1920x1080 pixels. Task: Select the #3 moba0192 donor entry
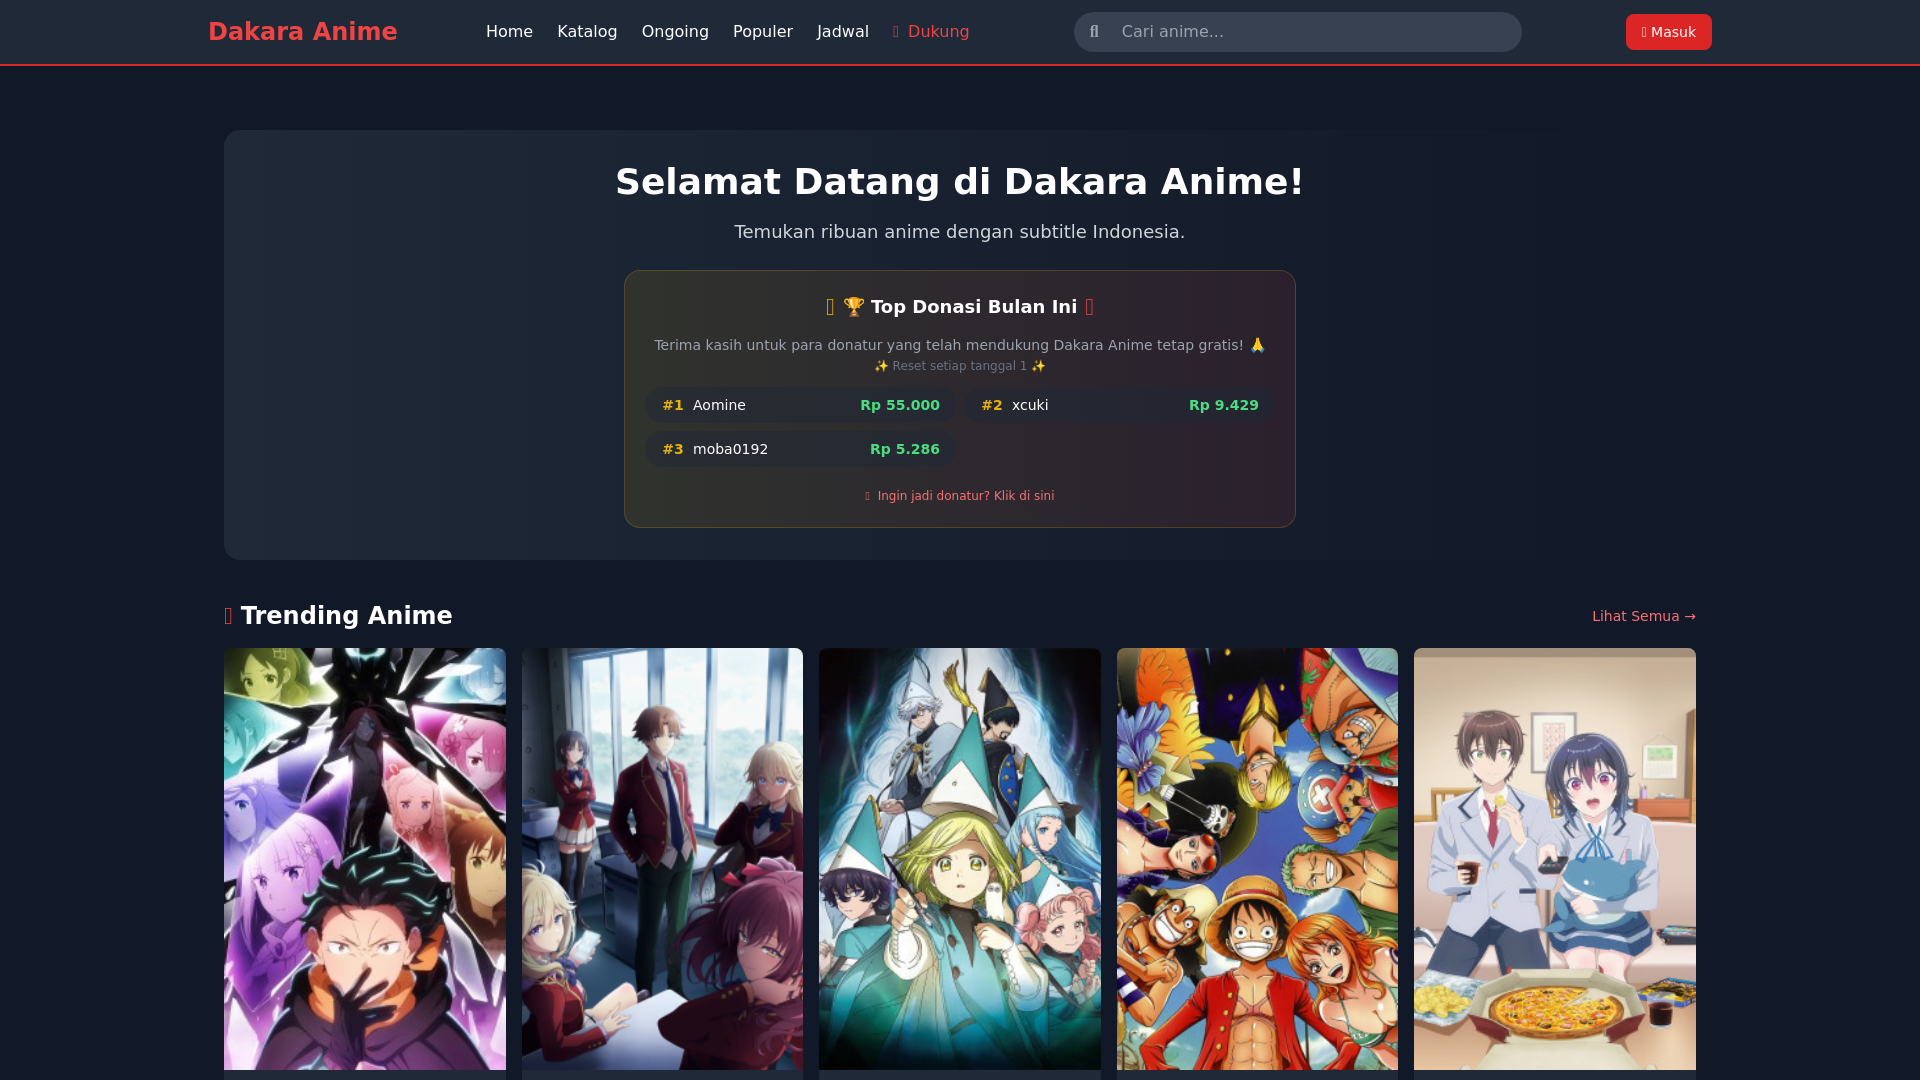click(800, 449)
